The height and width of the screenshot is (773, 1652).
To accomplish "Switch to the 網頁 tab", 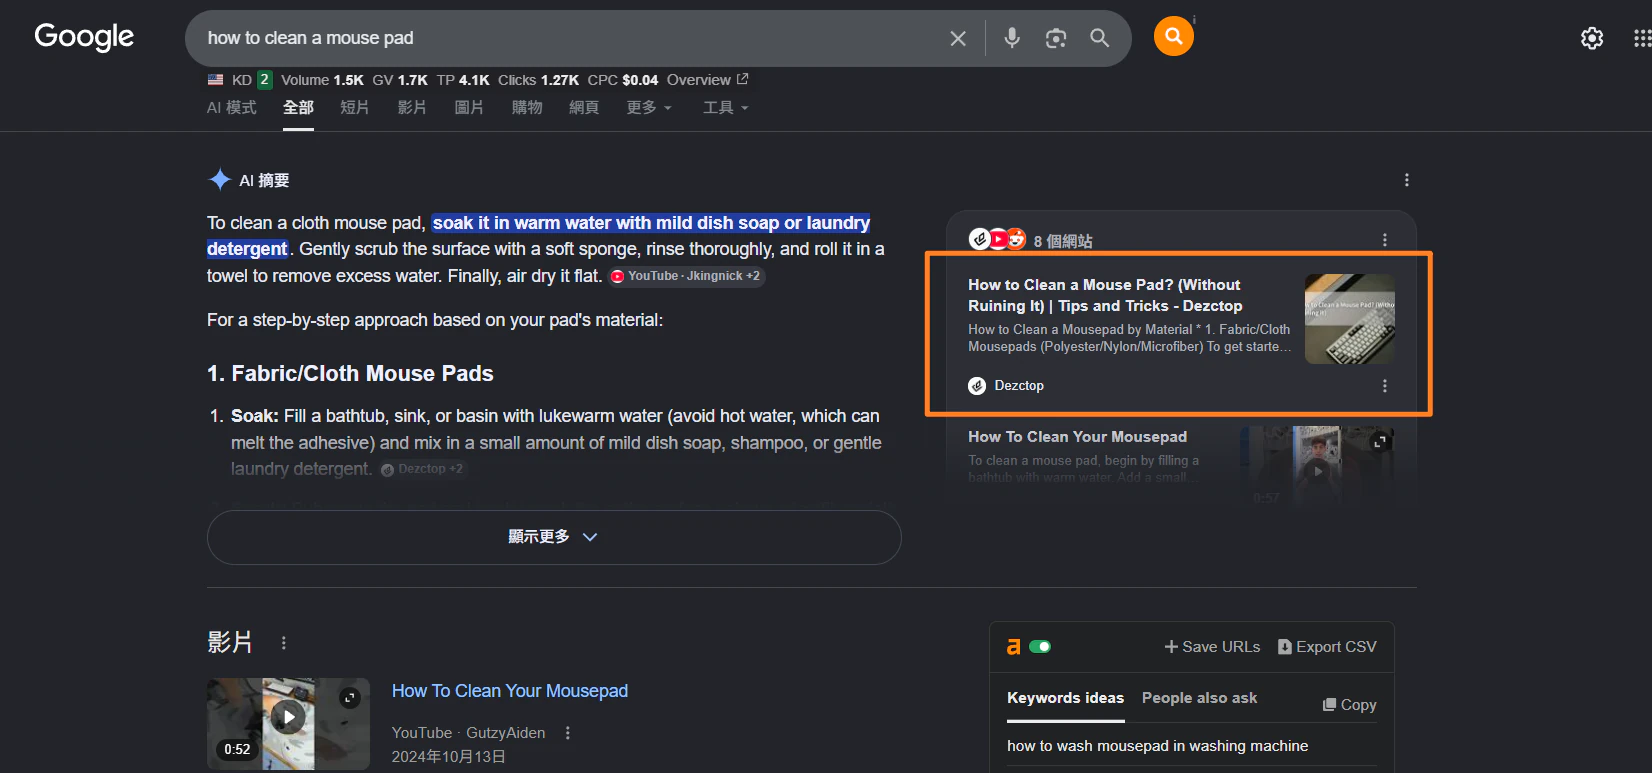I will coord(584,108).
